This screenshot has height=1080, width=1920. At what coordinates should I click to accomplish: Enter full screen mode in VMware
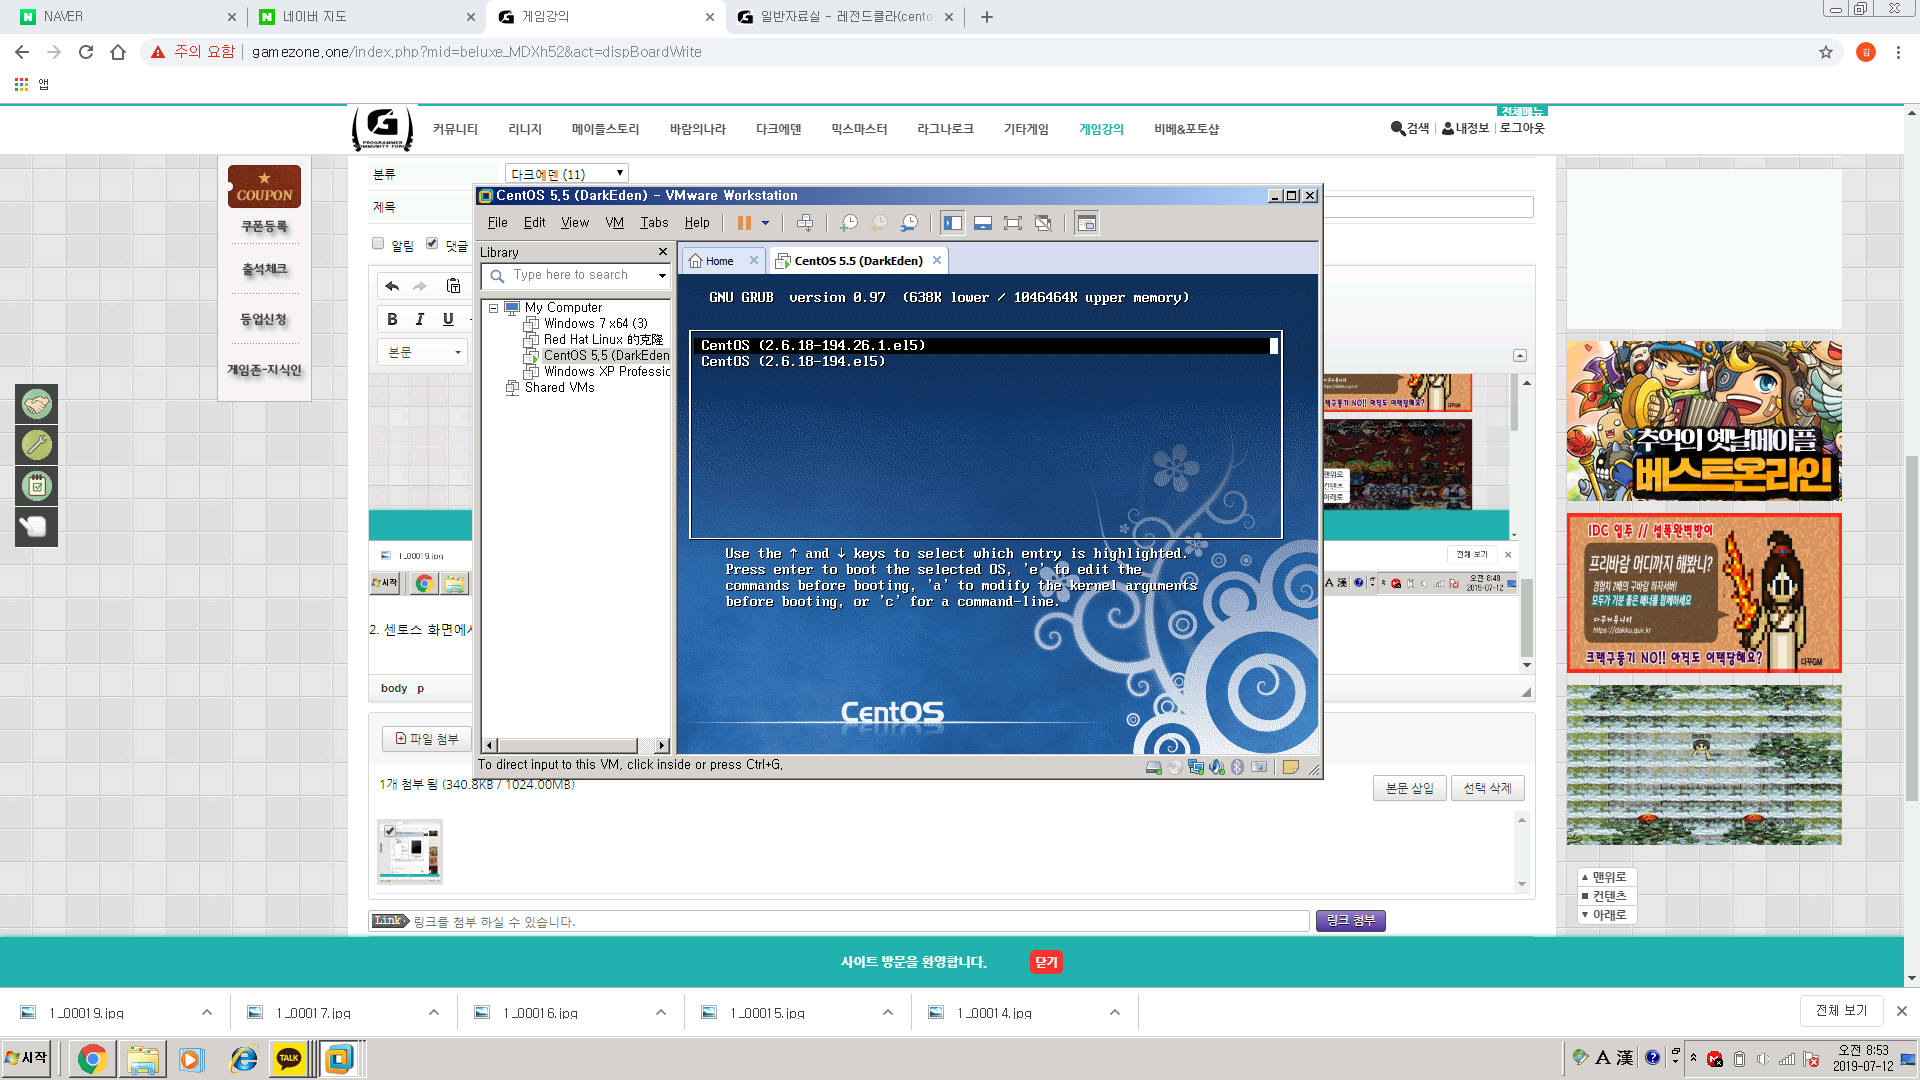pos(1013,223)
